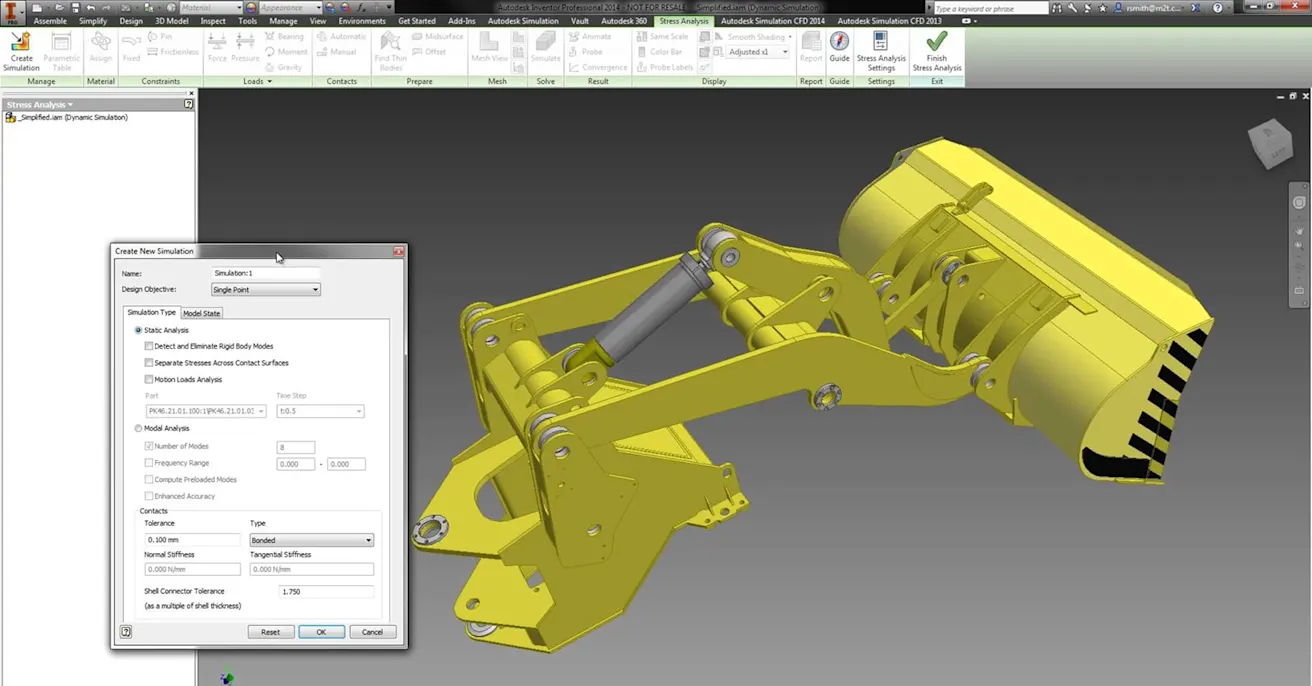The height and width of the screenshot is (686, 1312).
Task: Open the Adjusted x1 display dropdown
Action: coord(757,52)
